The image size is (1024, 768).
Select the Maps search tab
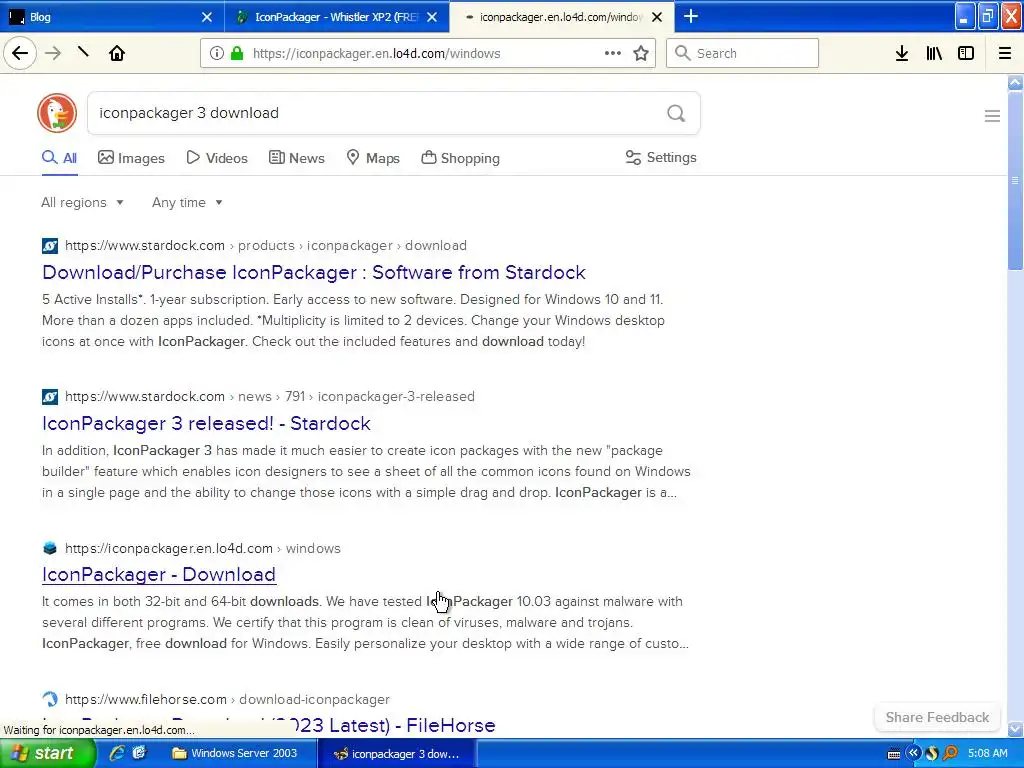[x=373, y=158]
